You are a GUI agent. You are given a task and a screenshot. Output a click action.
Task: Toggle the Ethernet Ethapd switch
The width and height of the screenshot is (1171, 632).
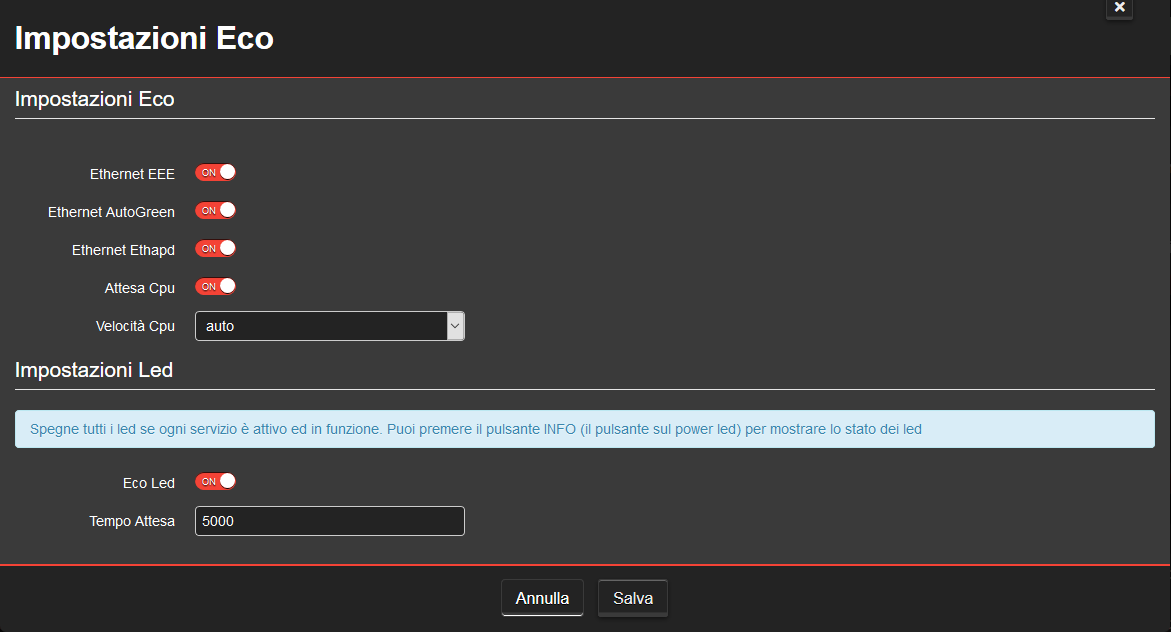(x=215, y=248)
